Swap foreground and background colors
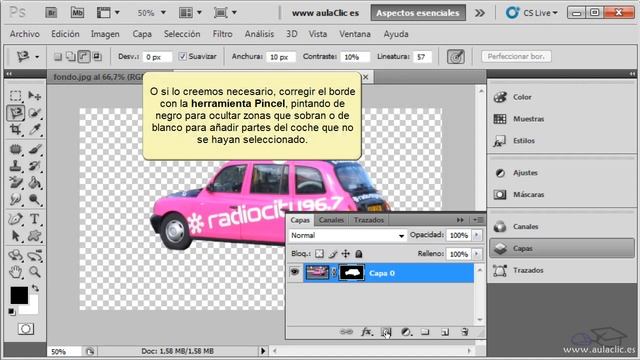The width and height of the screenshot is (640, 360). [x=36, y=289]
